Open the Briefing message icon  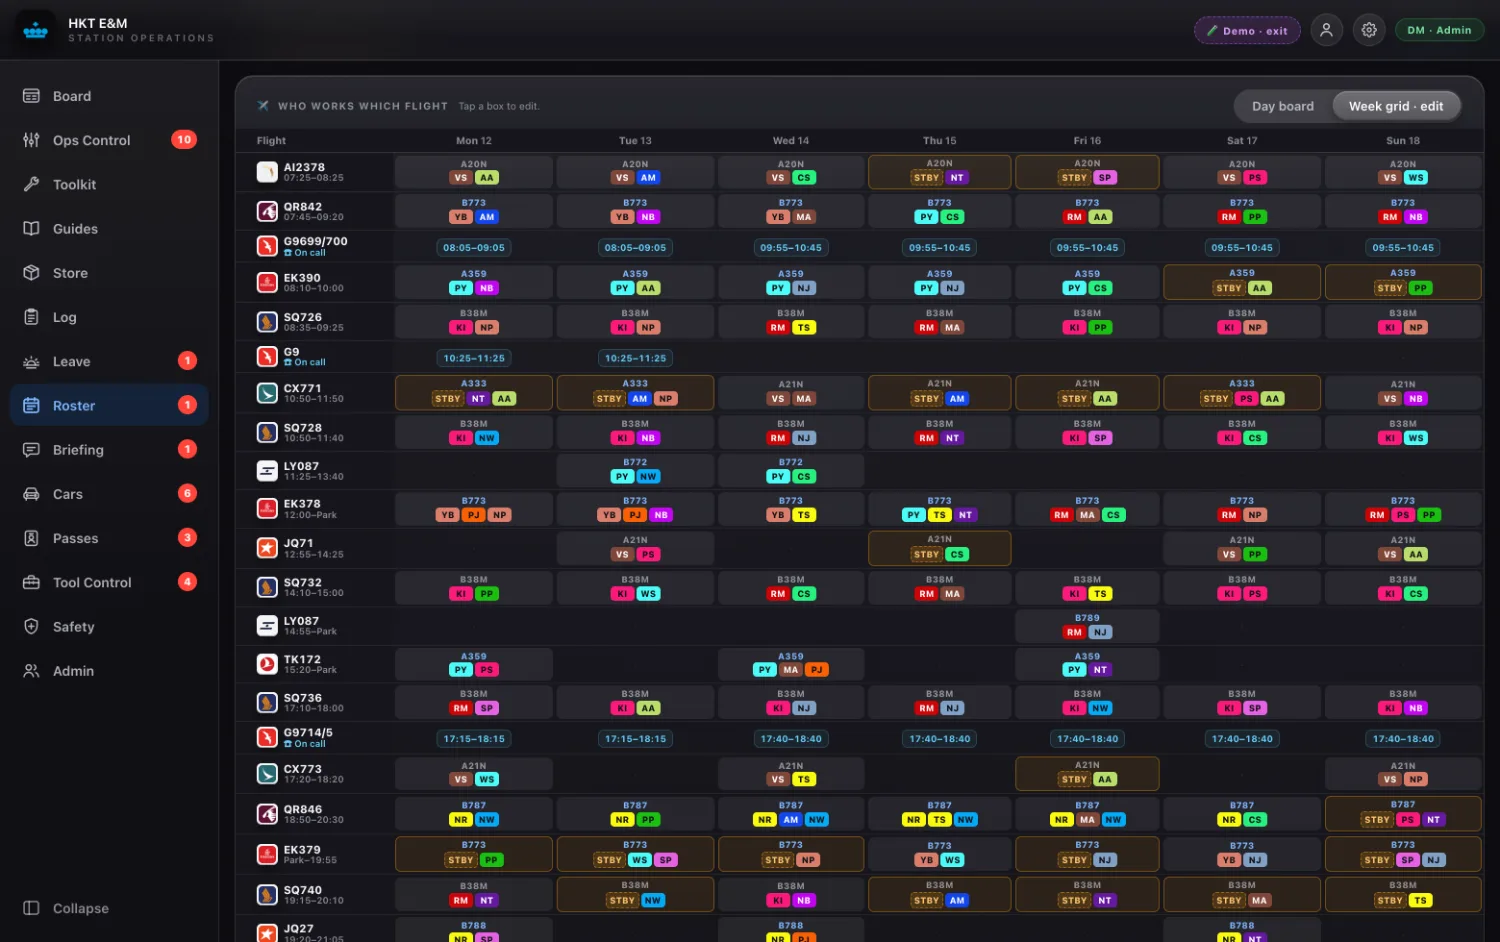pyautogui.click(x=31, y=449)
